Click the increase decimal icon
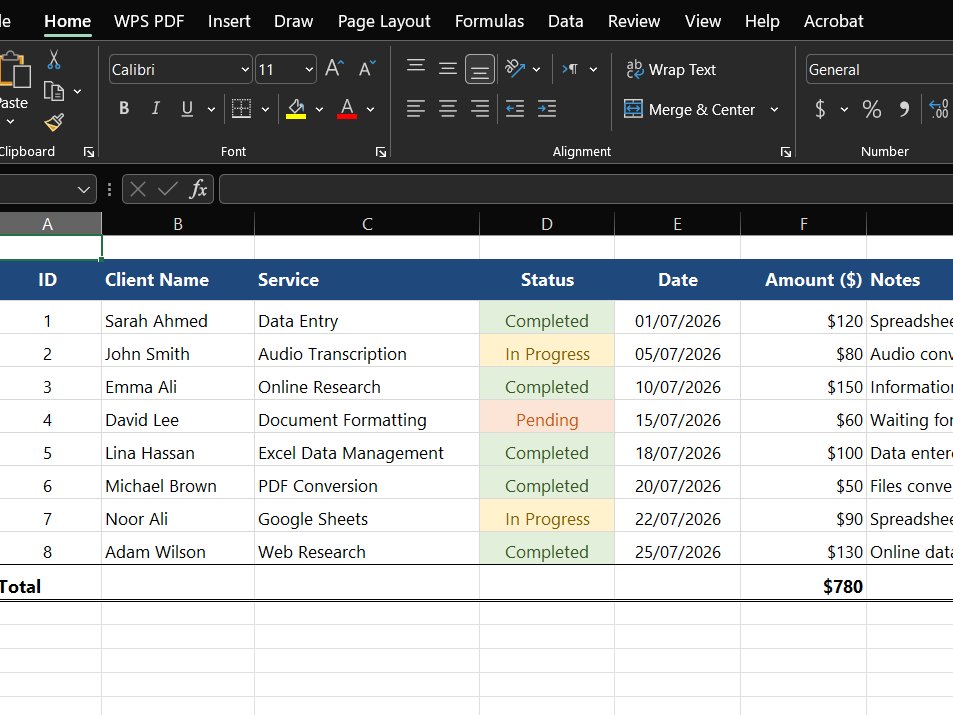This screenshot has height=715, width=953. coord(940,109)
